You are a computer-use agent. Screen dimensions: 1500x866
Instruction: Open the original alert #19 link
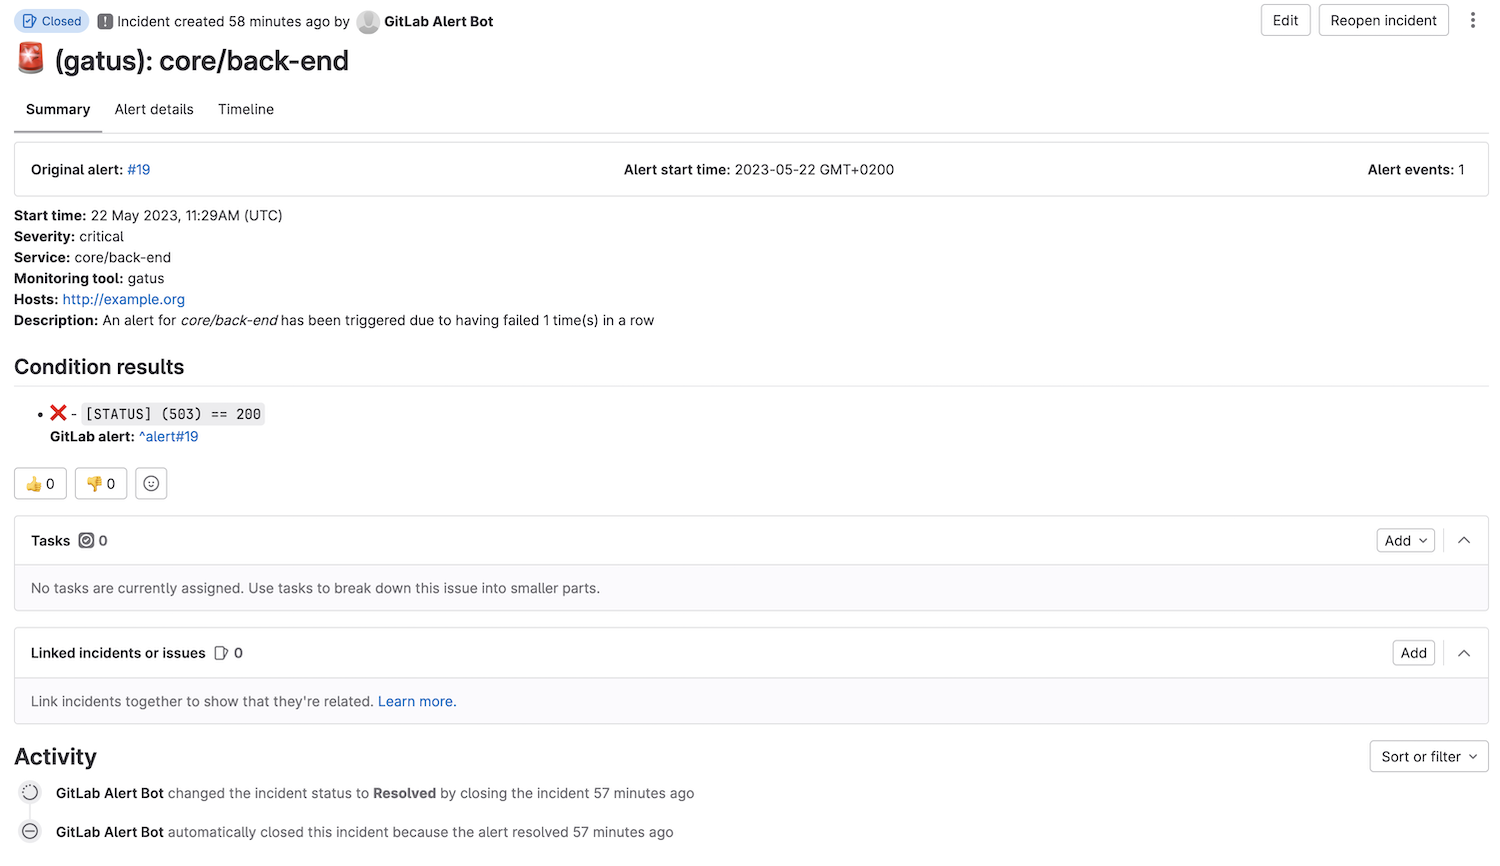click(x=138, y=169)
